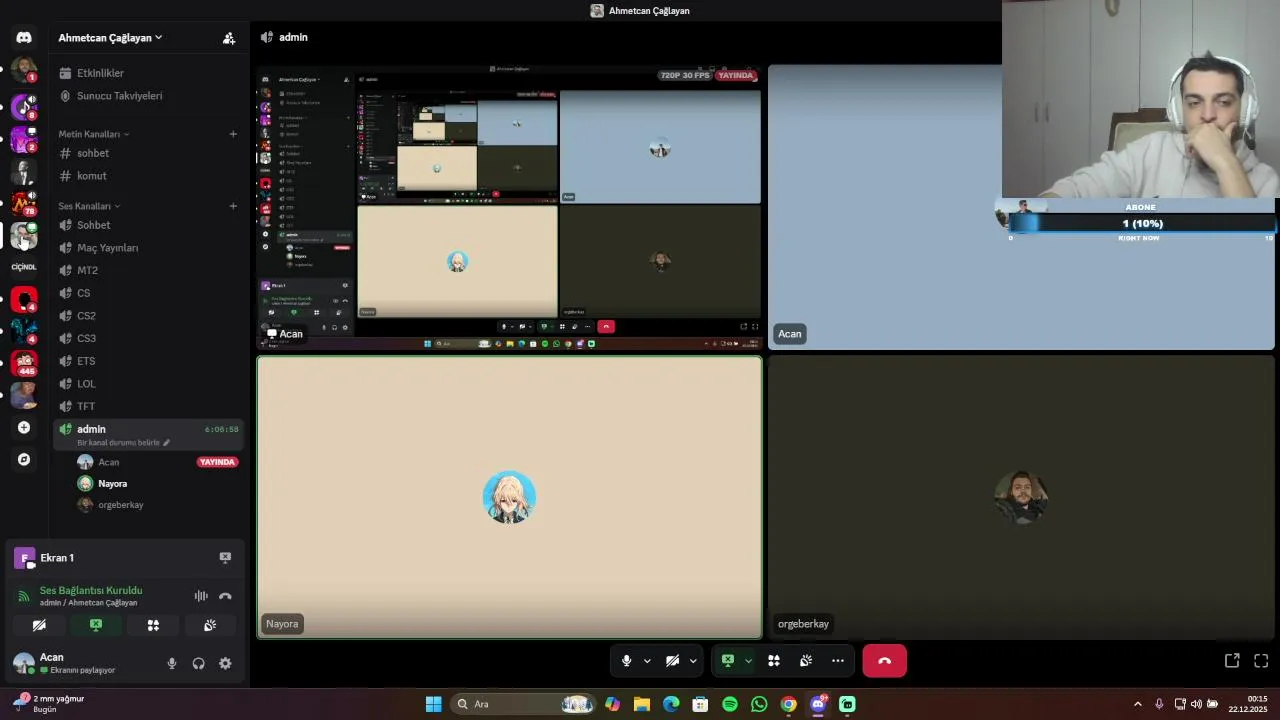Click the taskbar search box Ara

[x=524, y=704]
